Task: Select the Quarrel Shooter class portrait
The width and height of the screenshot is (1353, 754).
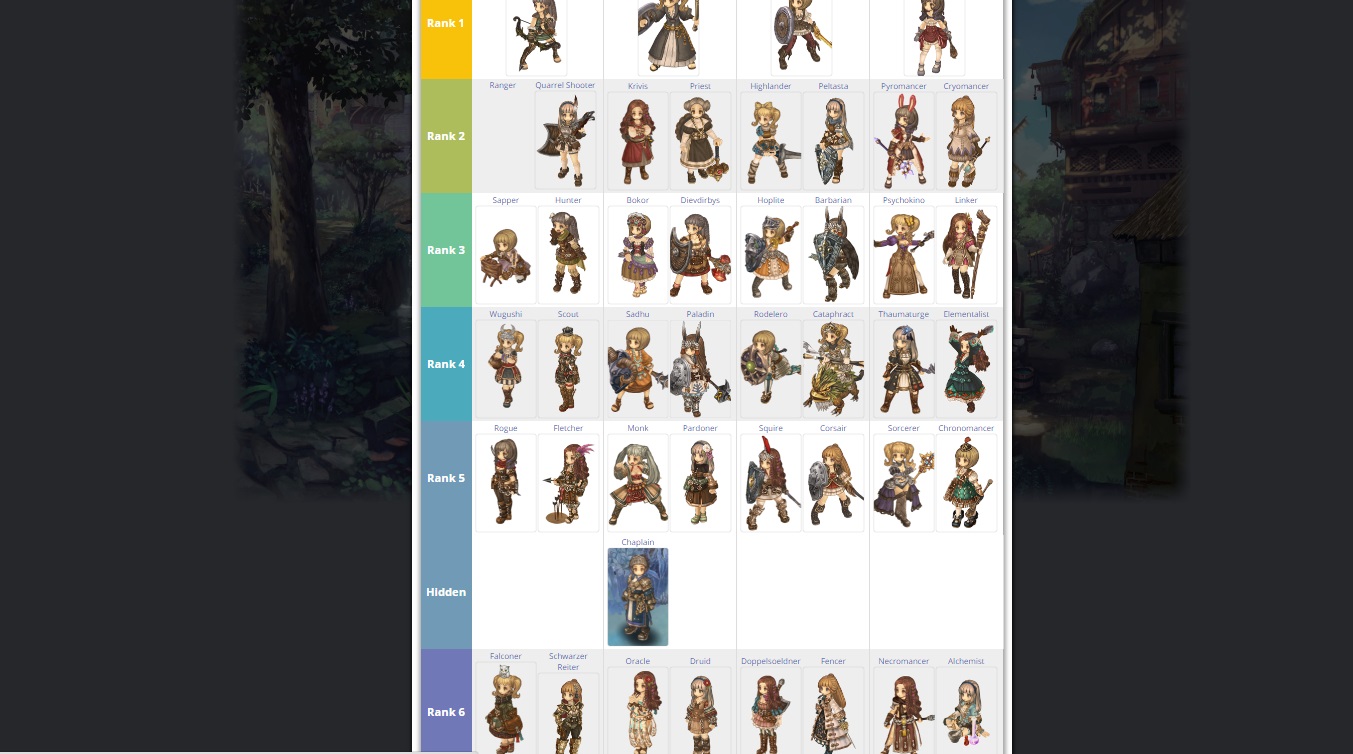Action: pyautogui.click(x=566, y=141)
